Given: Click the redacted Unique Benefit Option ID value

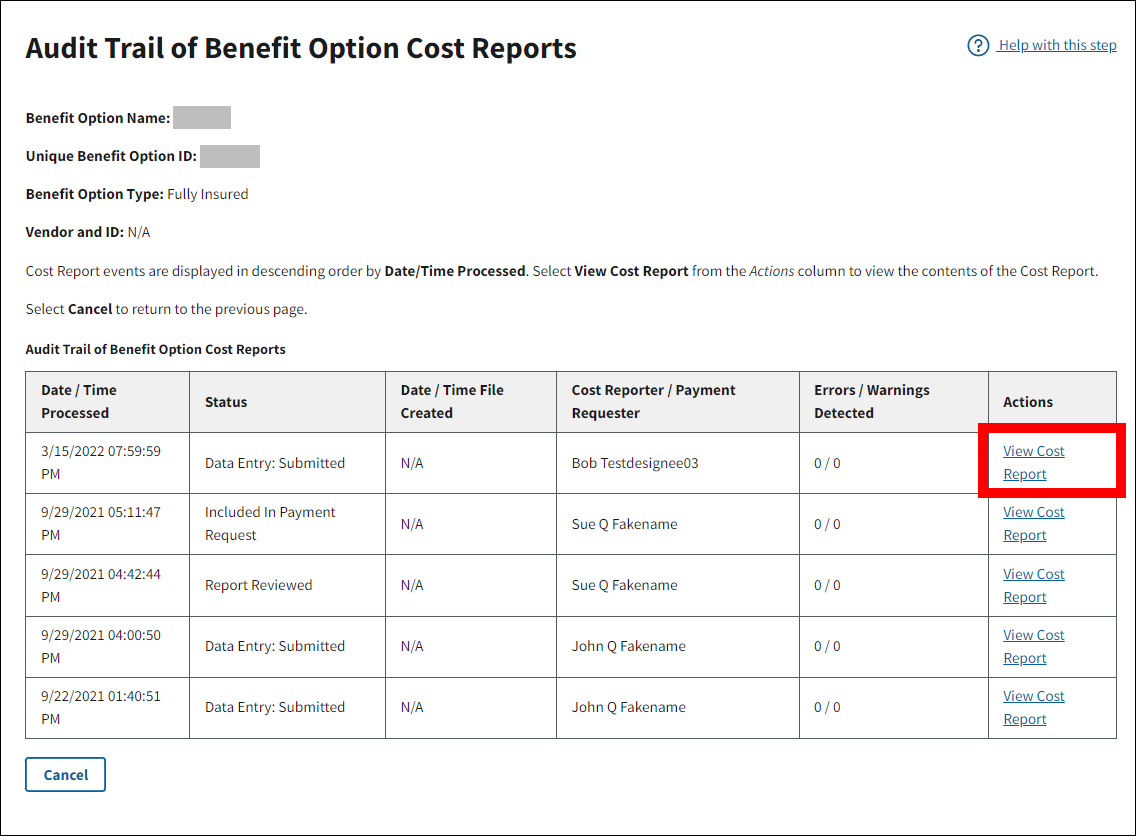Looking at the screenshot, I should coord(230,156).
